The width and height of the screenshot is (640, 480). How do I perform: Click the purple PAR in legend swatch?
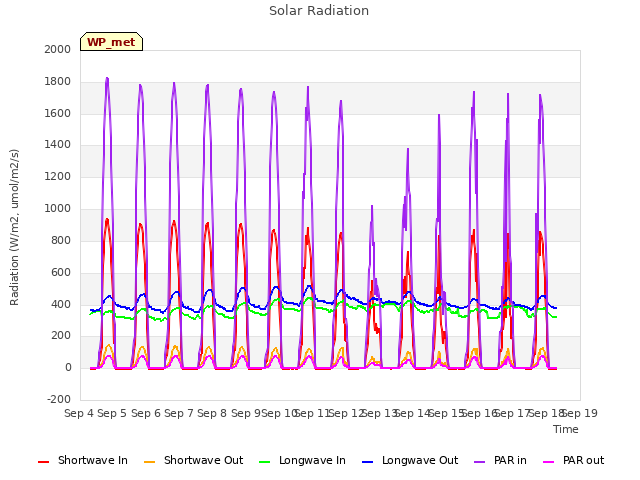coord(480,462)
